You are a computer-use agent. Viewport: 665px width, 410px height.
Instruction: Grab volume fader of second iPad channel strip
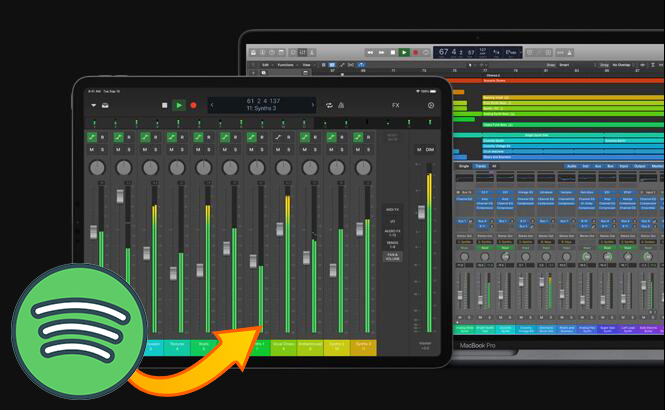tap(120, 196)
